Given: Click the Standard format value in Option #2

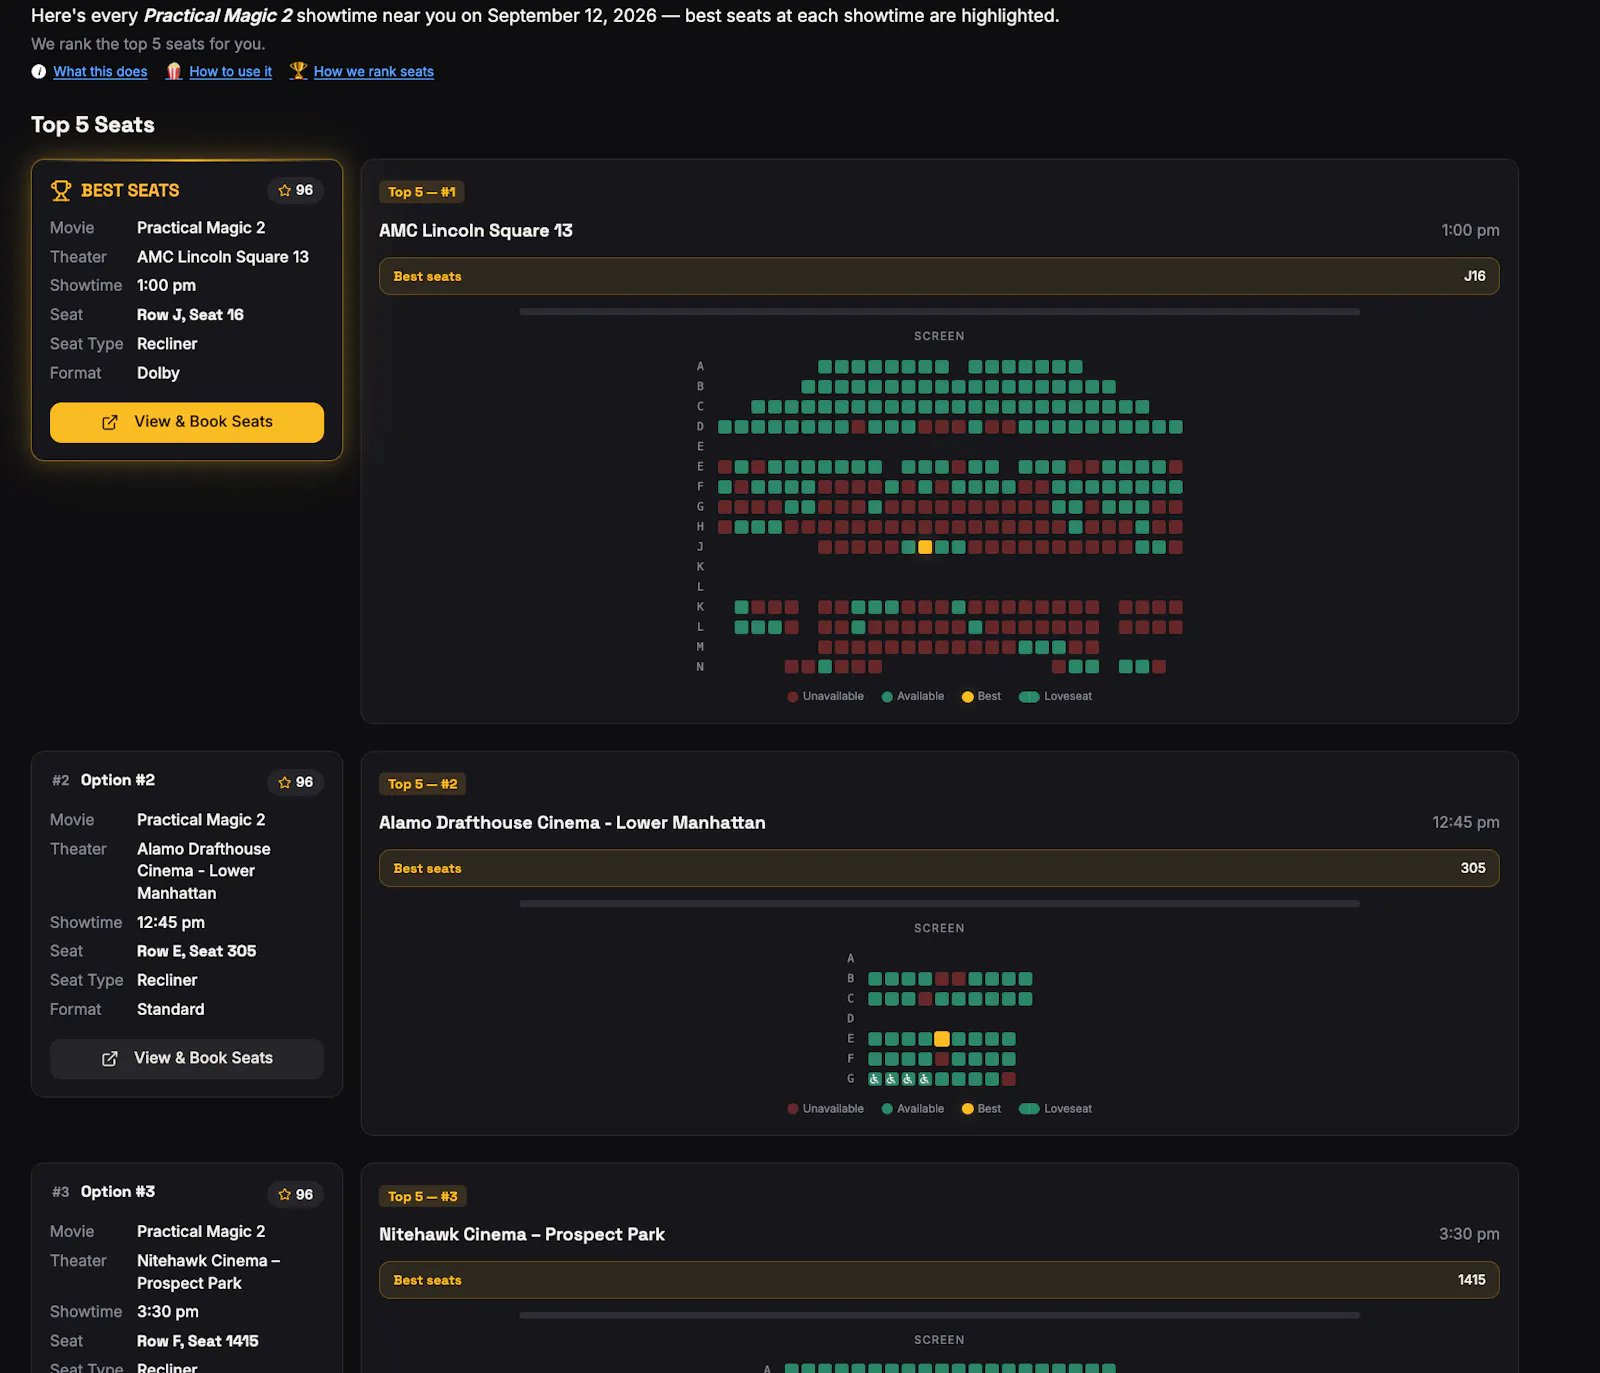Looking at the screenshot, I should tap(171, 1009).
